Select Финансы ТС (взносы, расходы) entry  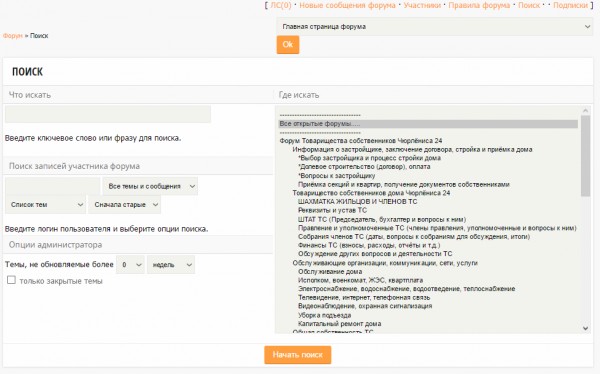[x=369, y=245]
